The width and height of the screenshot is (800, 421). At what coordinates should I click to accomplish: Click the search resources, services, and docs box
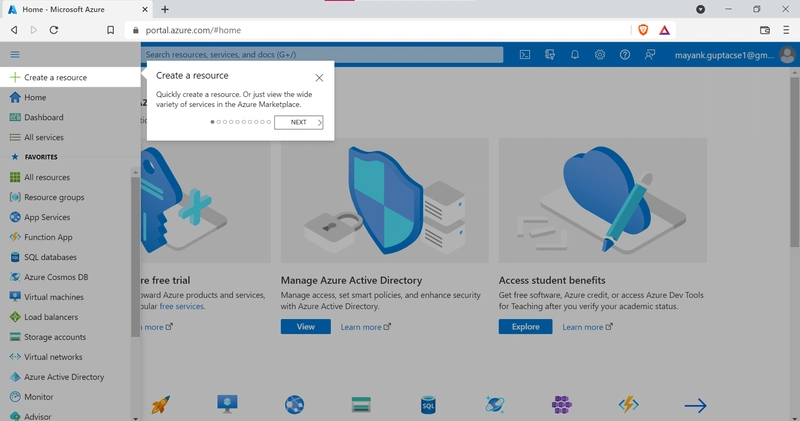[x=322, y=55]
